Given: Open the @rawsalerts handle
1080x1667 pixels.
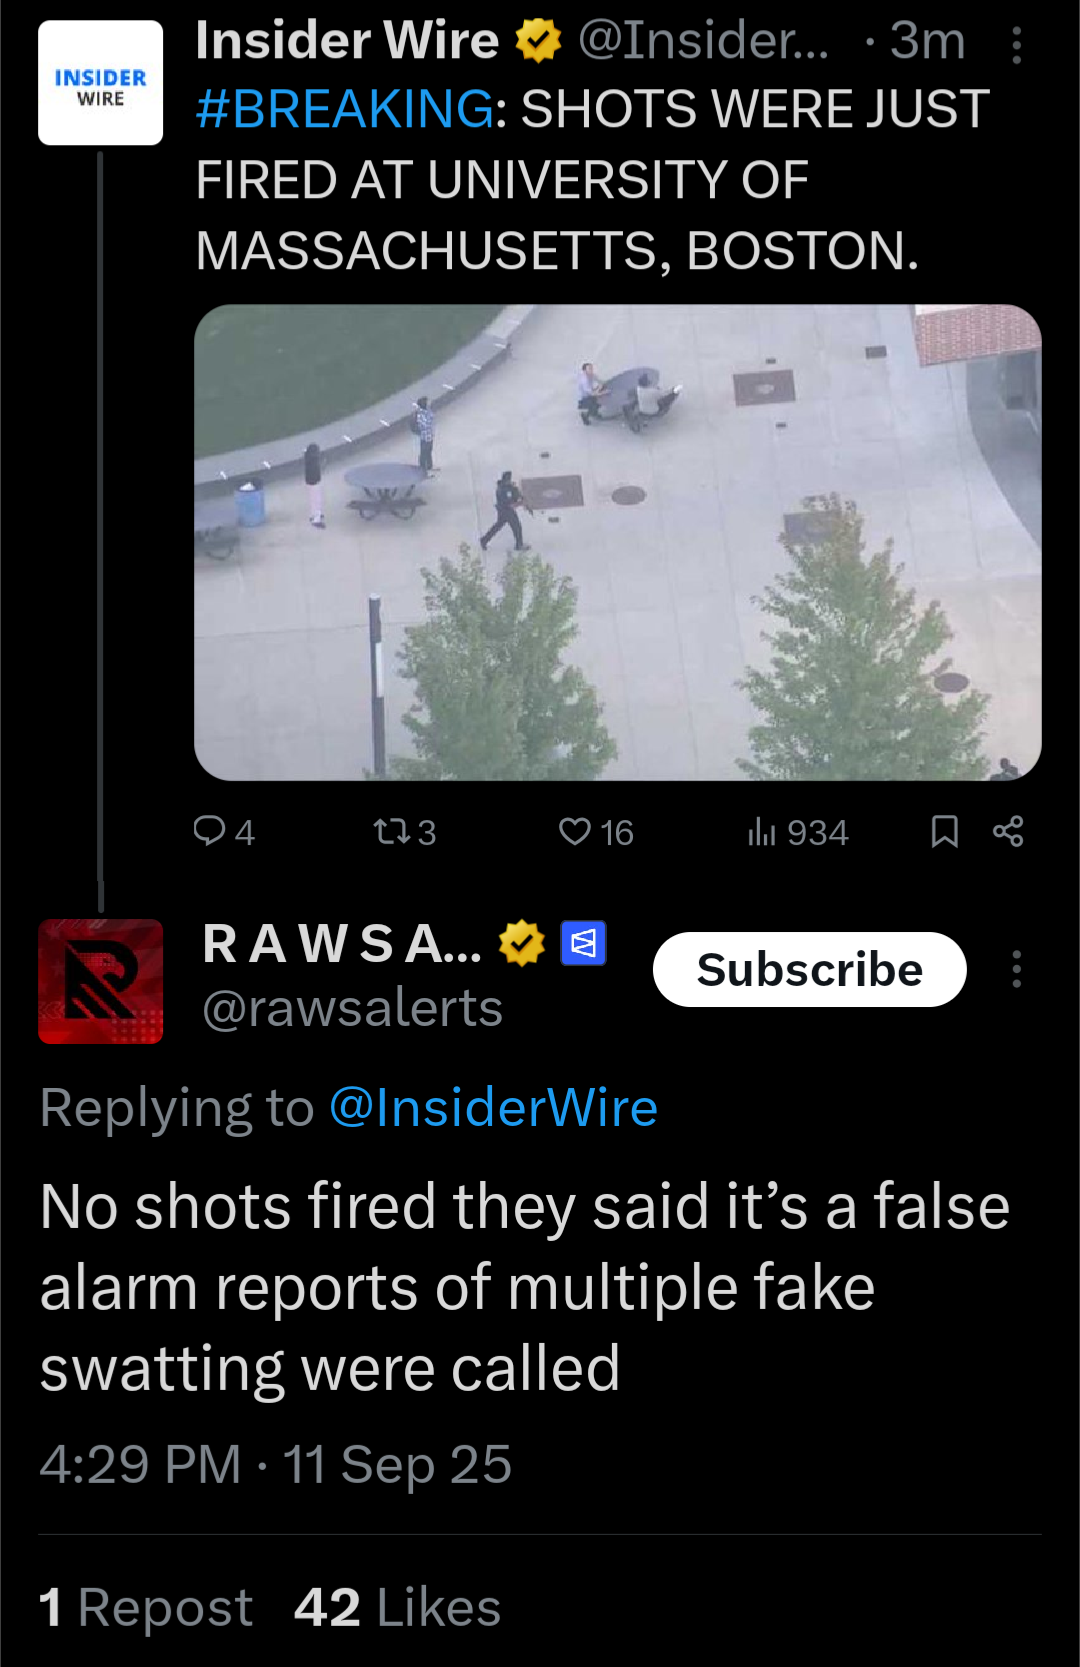Looking at the screenshot, I should (352, 1008).
